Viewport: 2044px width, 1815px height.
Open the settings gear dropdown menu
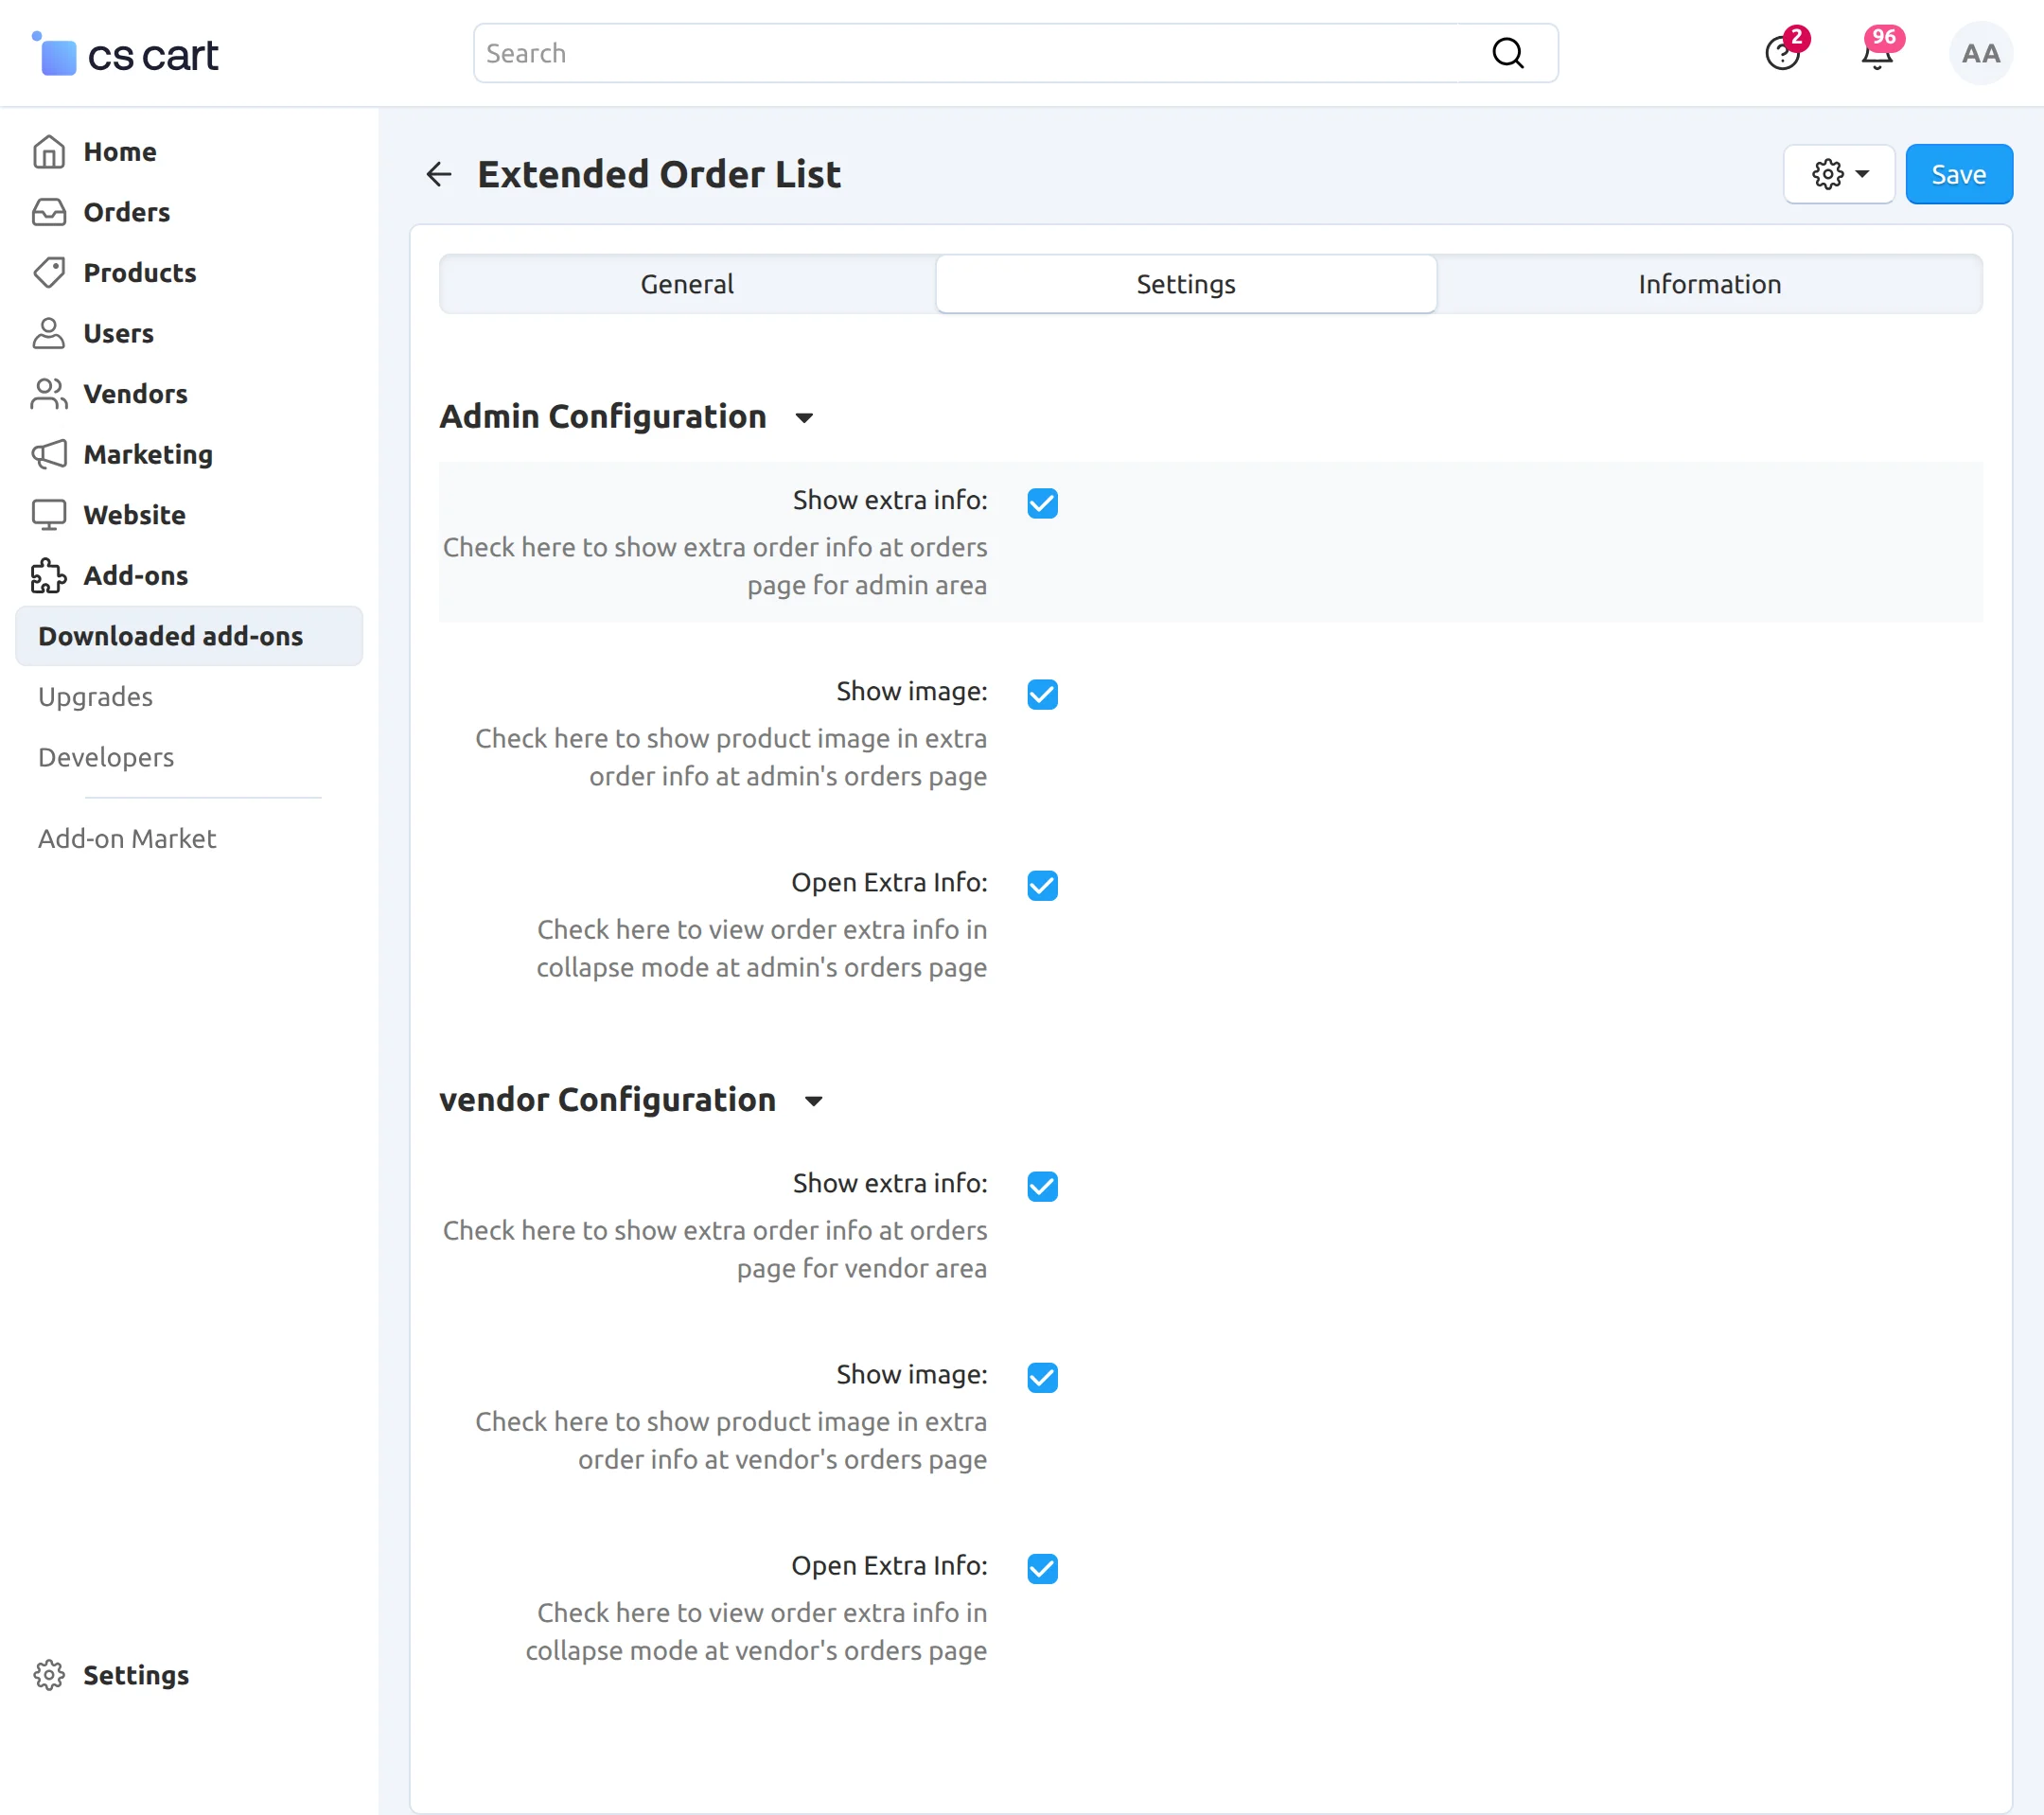[x=1838, y=173]
